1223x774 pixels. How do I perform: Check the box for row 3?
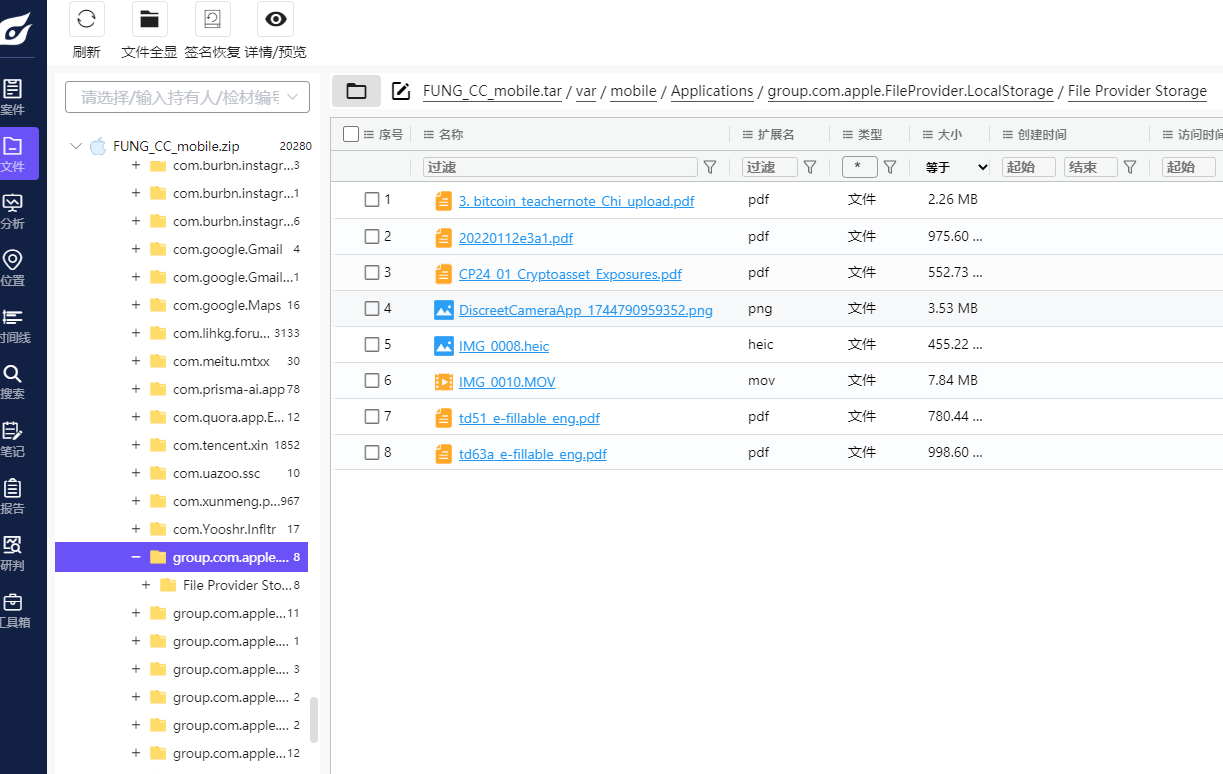372,273
